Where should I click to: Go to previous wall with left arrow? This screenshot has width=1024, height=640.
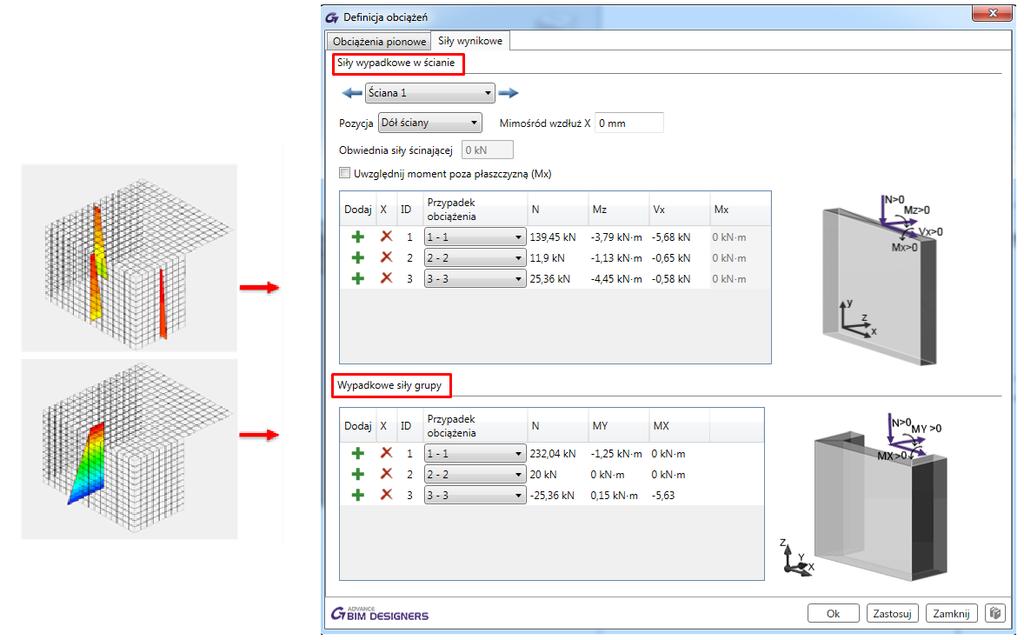(x=352, y=93)
